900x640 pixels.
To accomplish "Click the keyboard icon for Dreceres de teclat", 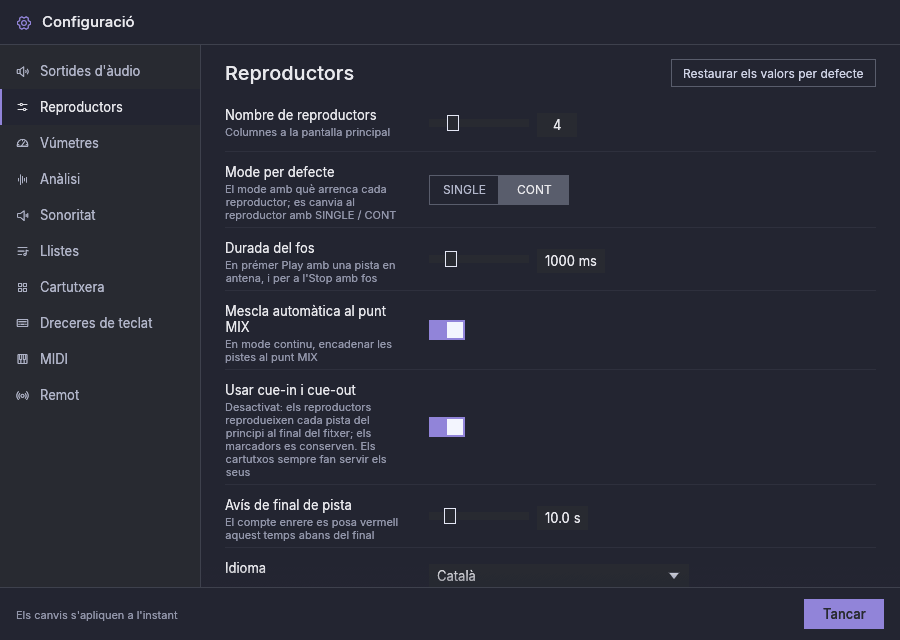I will coord(22,323).
